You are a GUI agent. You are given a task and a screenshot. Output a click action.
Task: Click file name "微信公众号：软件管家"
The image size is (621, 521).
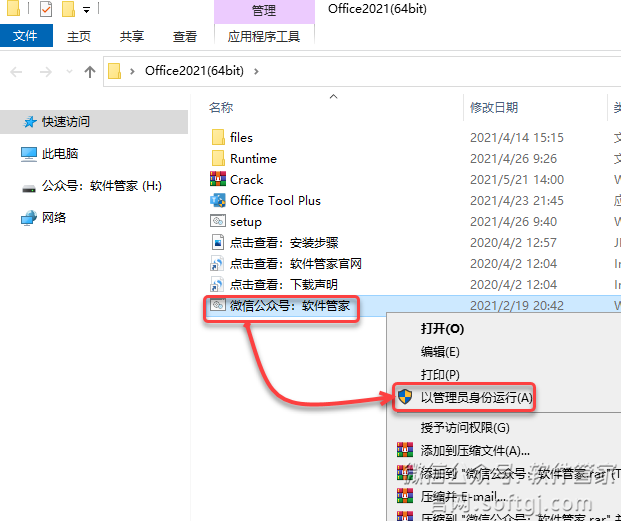pos(290,306)
